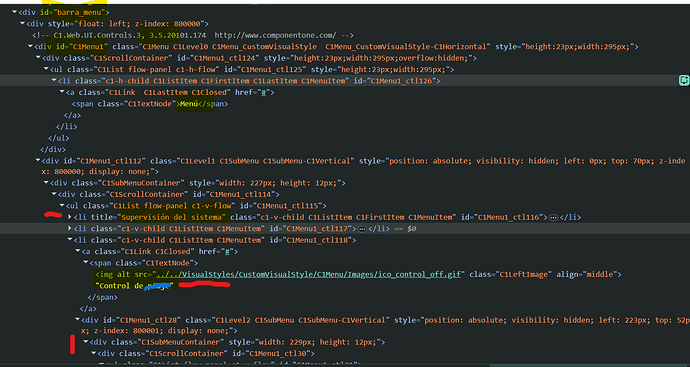
Task: Select the "Menú" text in the span
Action: pyautogui.click(x=190, y=104)
